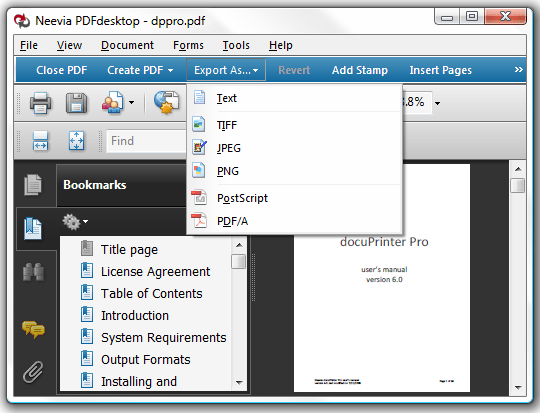Choose JPEG export format
The height and width of the screenshot is (413, 540).
[295, 148]
